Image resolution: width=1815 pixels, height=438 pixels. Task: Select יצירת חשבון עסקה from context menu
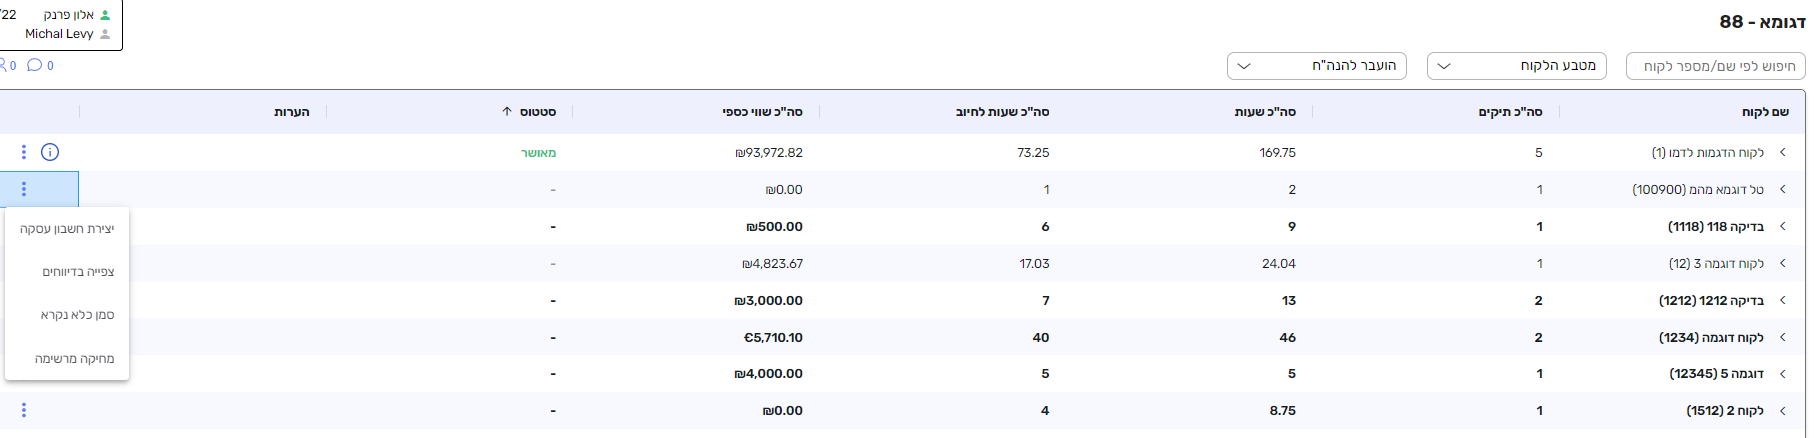tap(67, 229)
